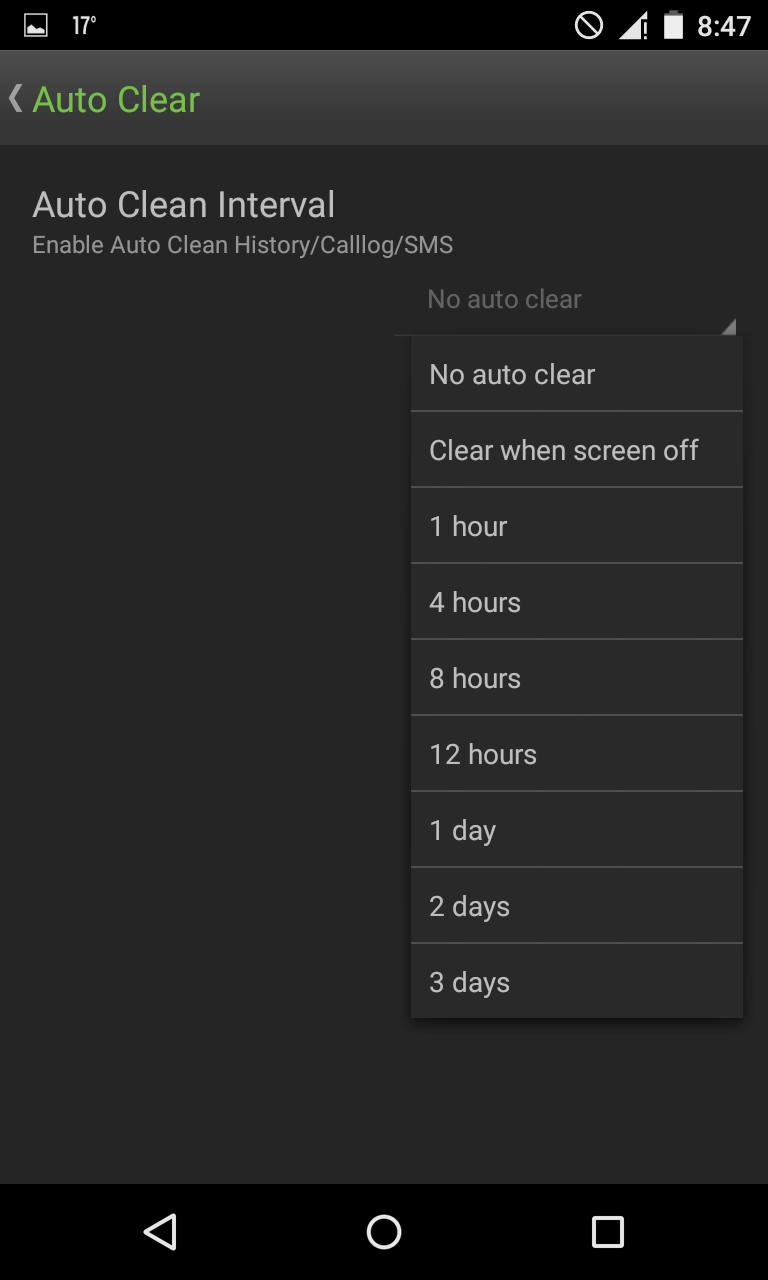The height and width of the screenshot is (1280, 768).
Task: Set interval to 3 days
Action: pos(576,982)
